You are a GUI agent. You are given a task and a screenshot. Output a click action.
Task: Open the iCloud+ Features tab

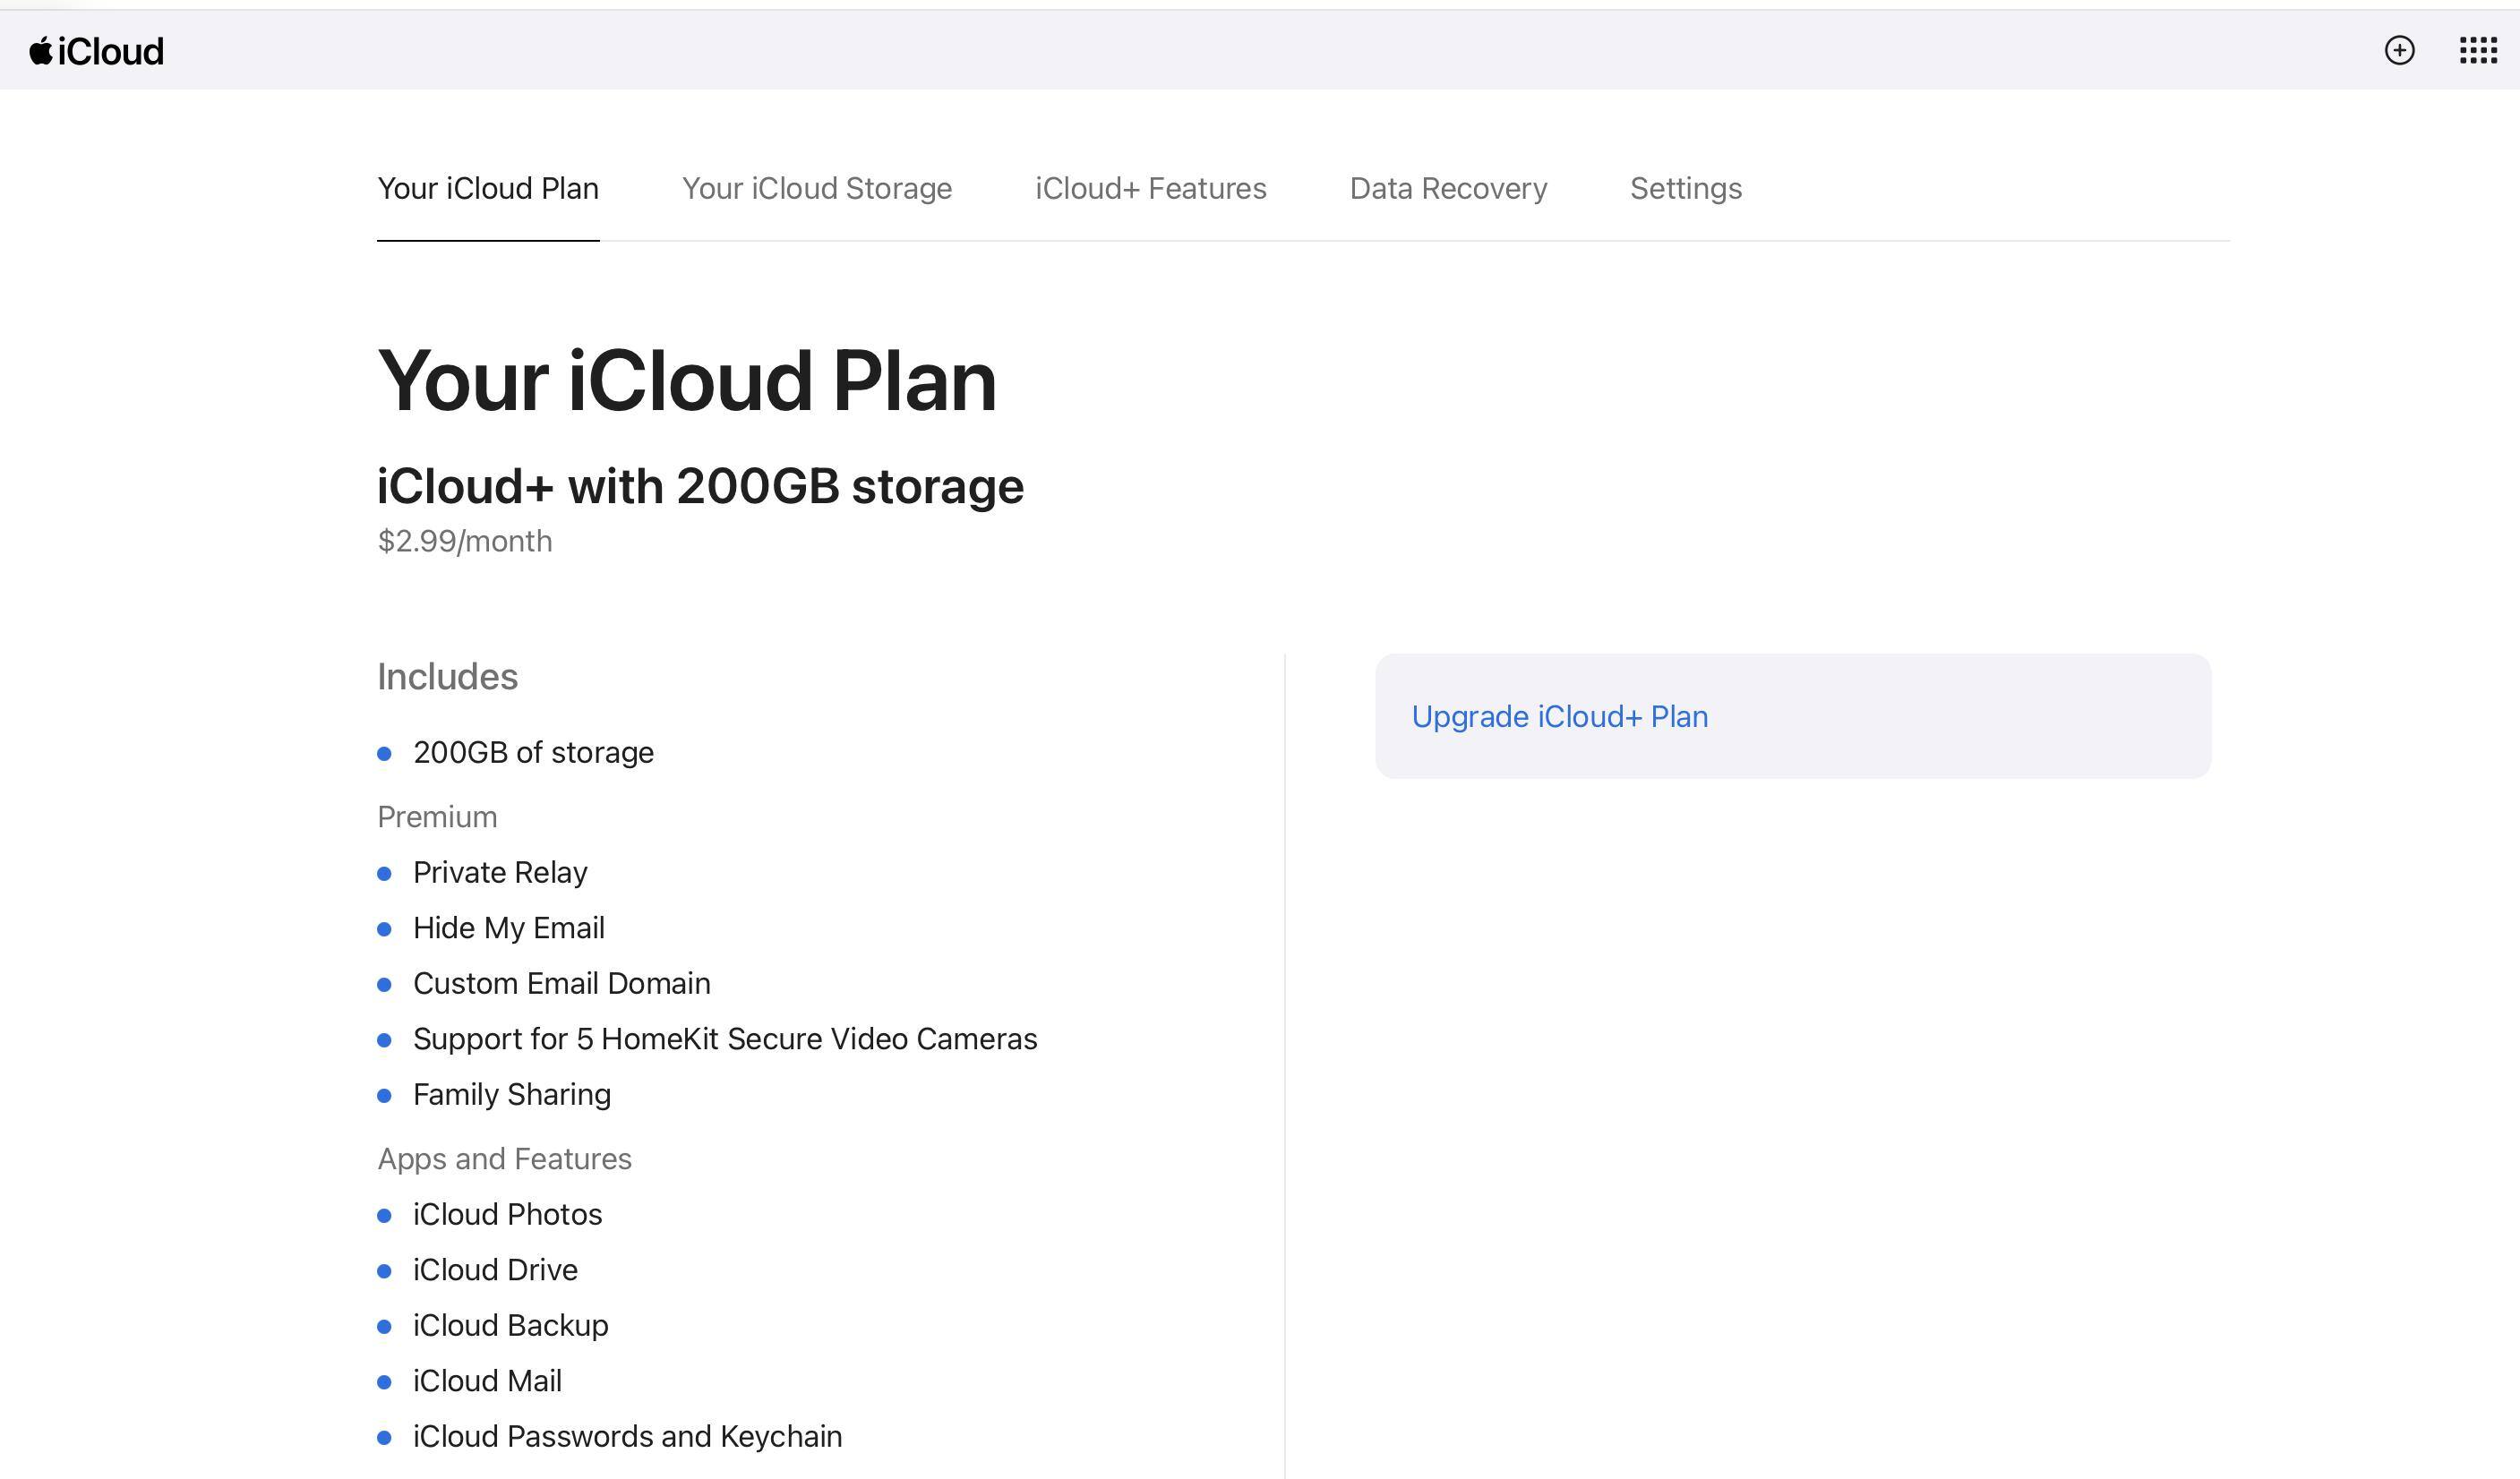click(x=1150, y=188)
